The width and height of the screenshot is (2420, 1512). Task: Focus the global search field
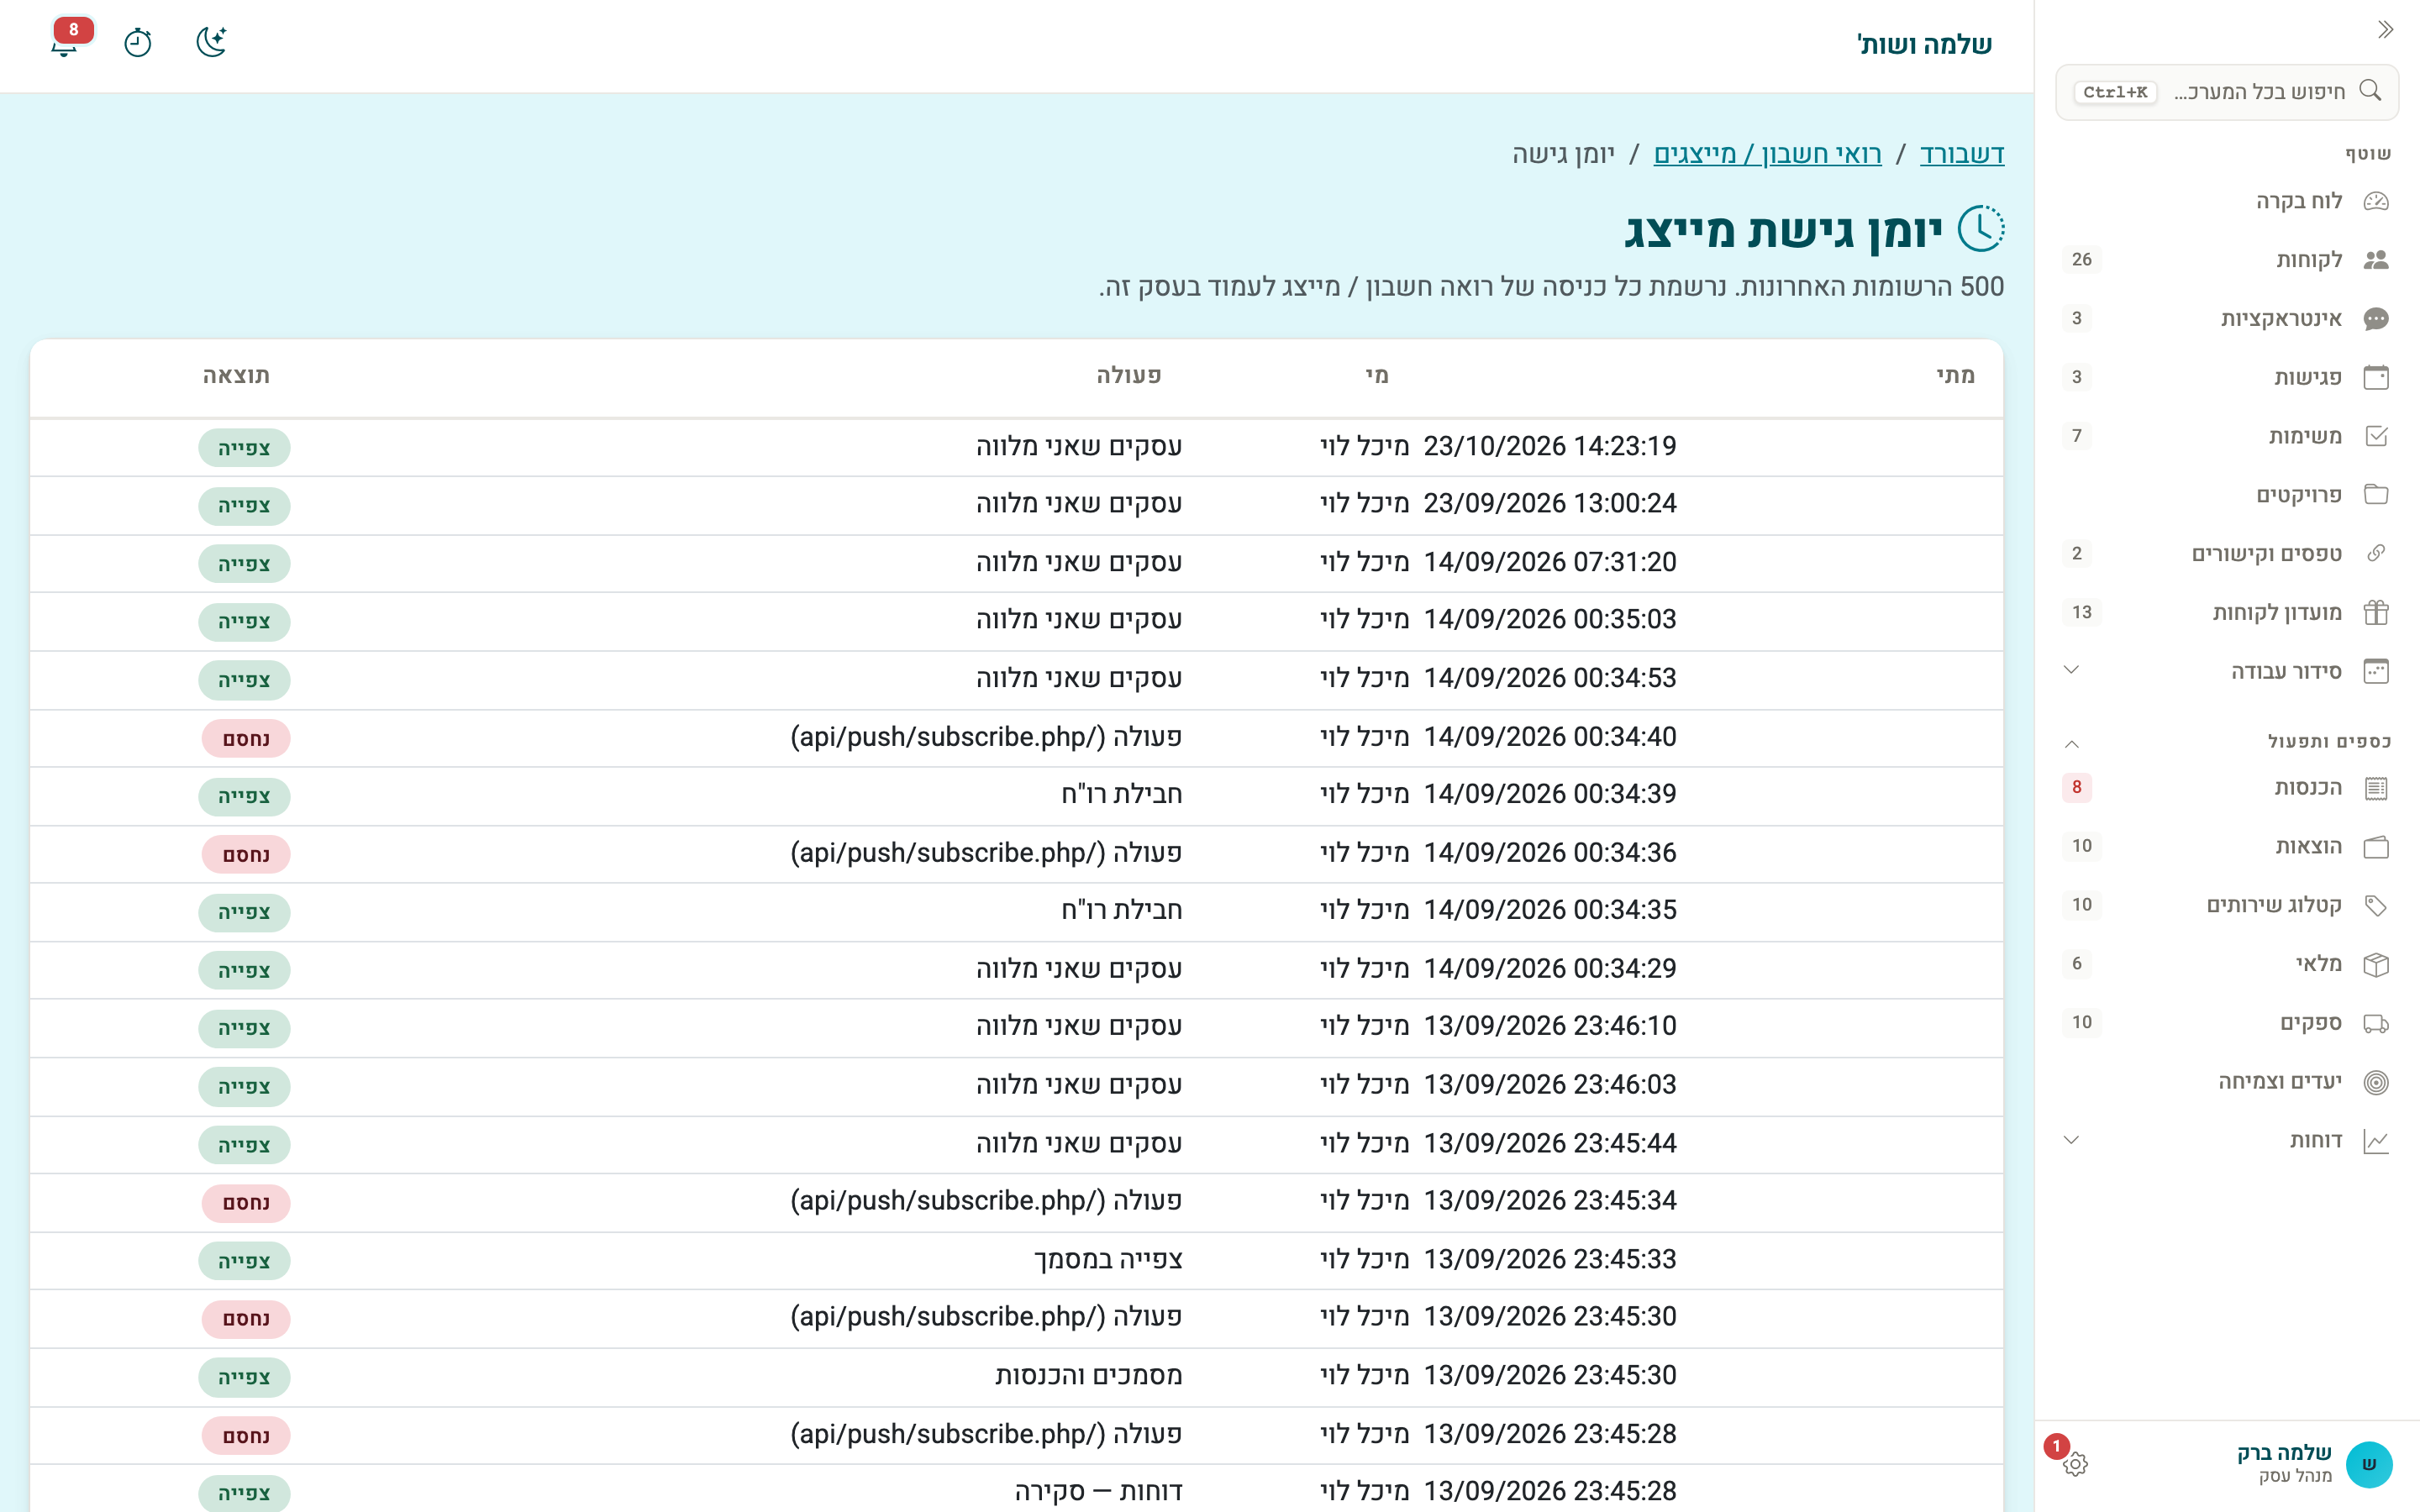pyautogui.click(x=2227, y=92)
